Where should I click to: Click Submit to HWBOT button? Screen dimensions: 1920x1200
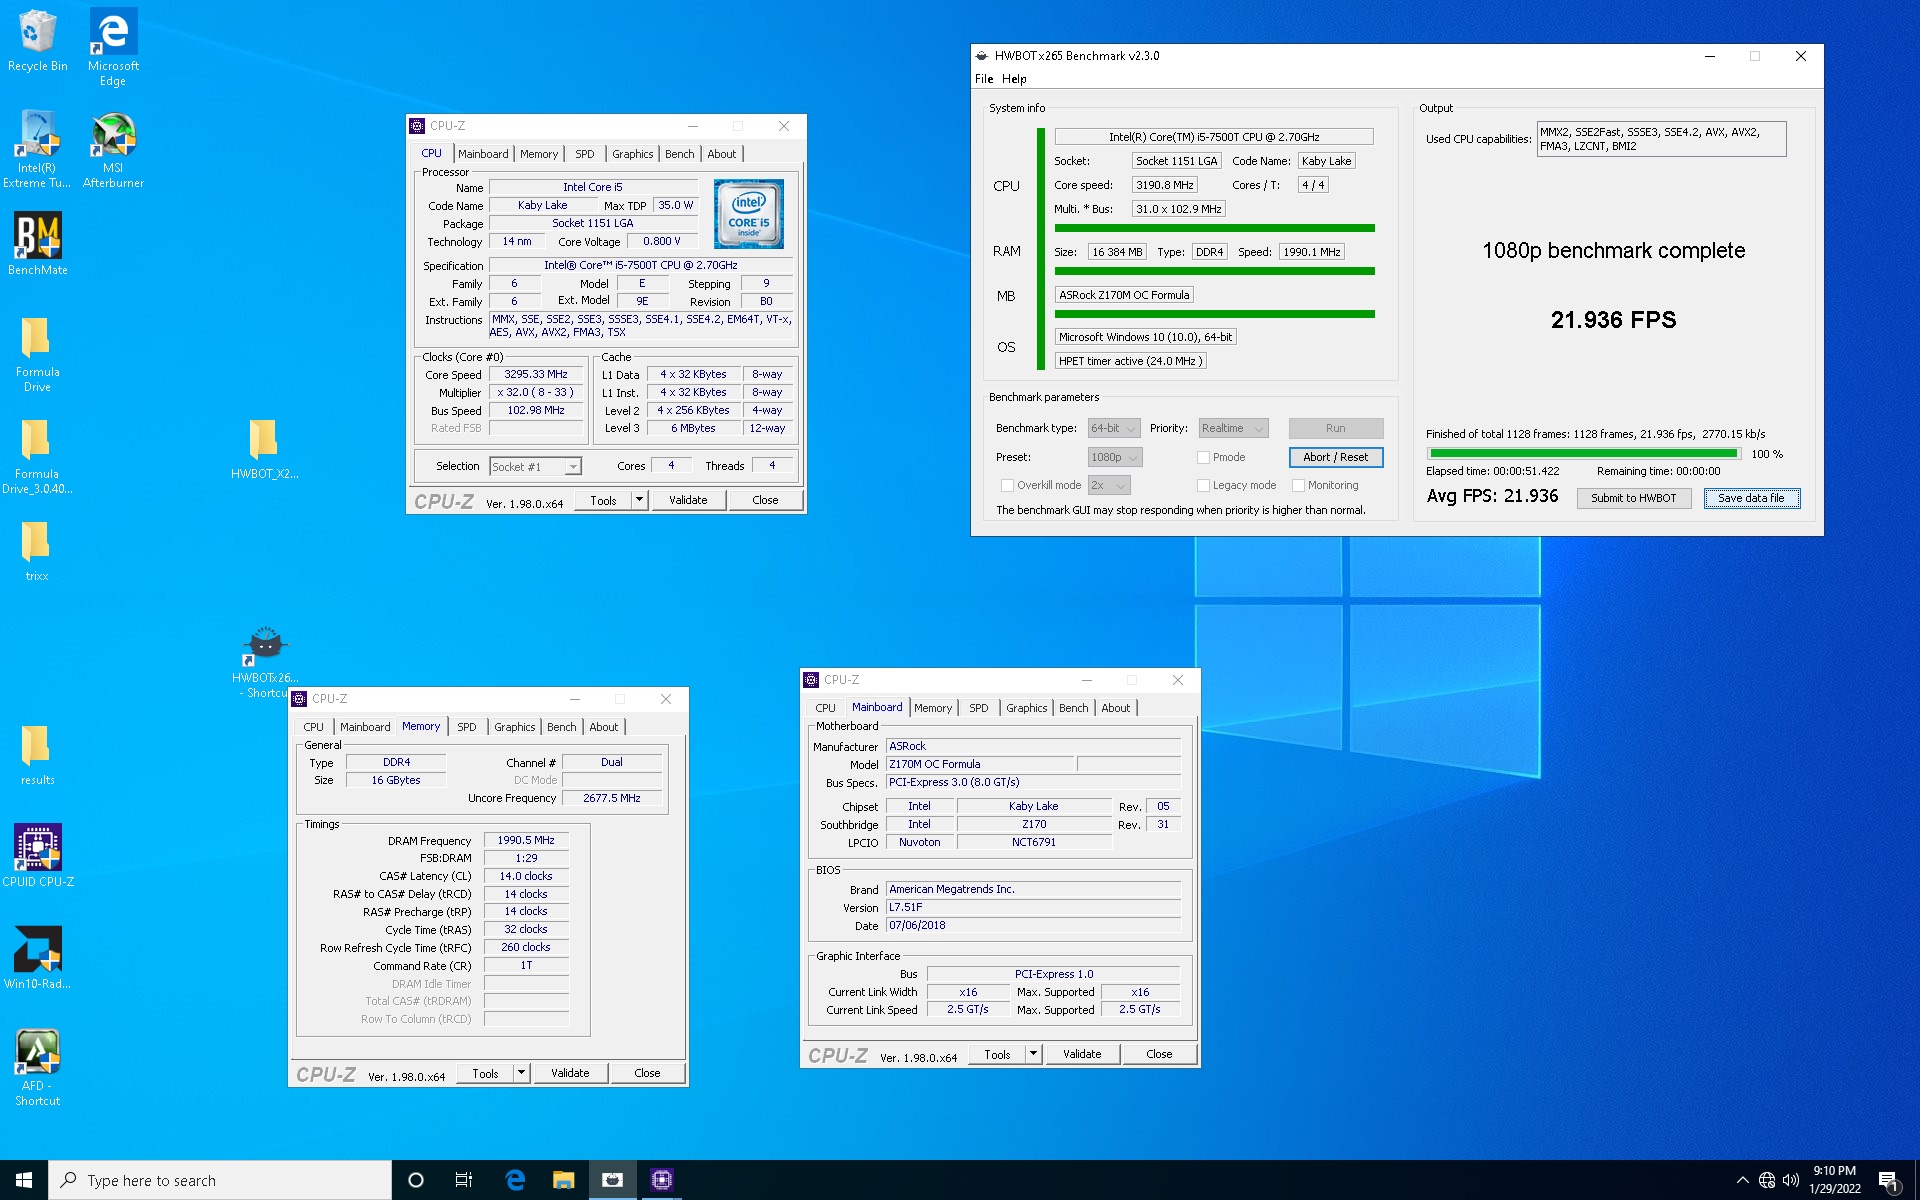(x=1633, y=498)
